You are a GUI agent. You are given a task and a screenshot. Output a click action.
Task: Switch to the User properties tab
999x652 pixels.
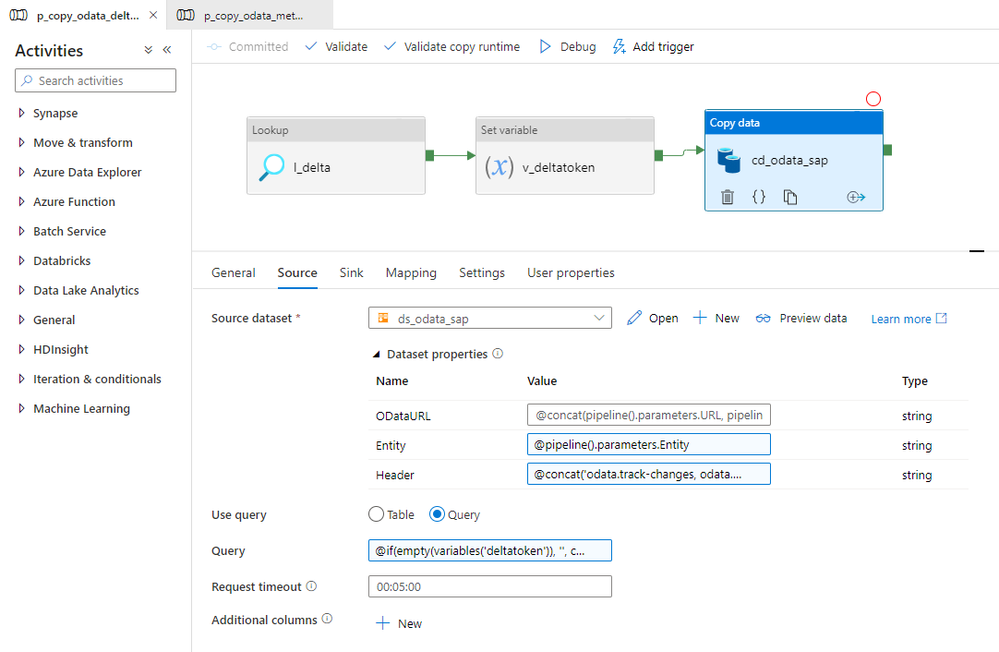(570, 273)
